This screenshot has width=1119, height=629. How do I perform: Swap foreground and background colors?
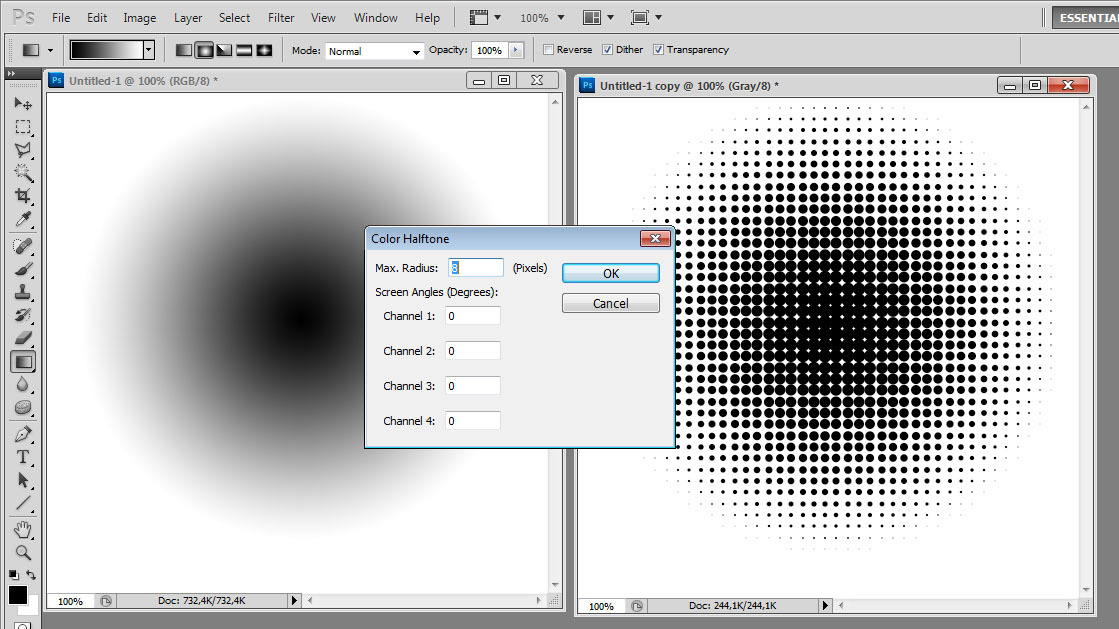(31, 575)
